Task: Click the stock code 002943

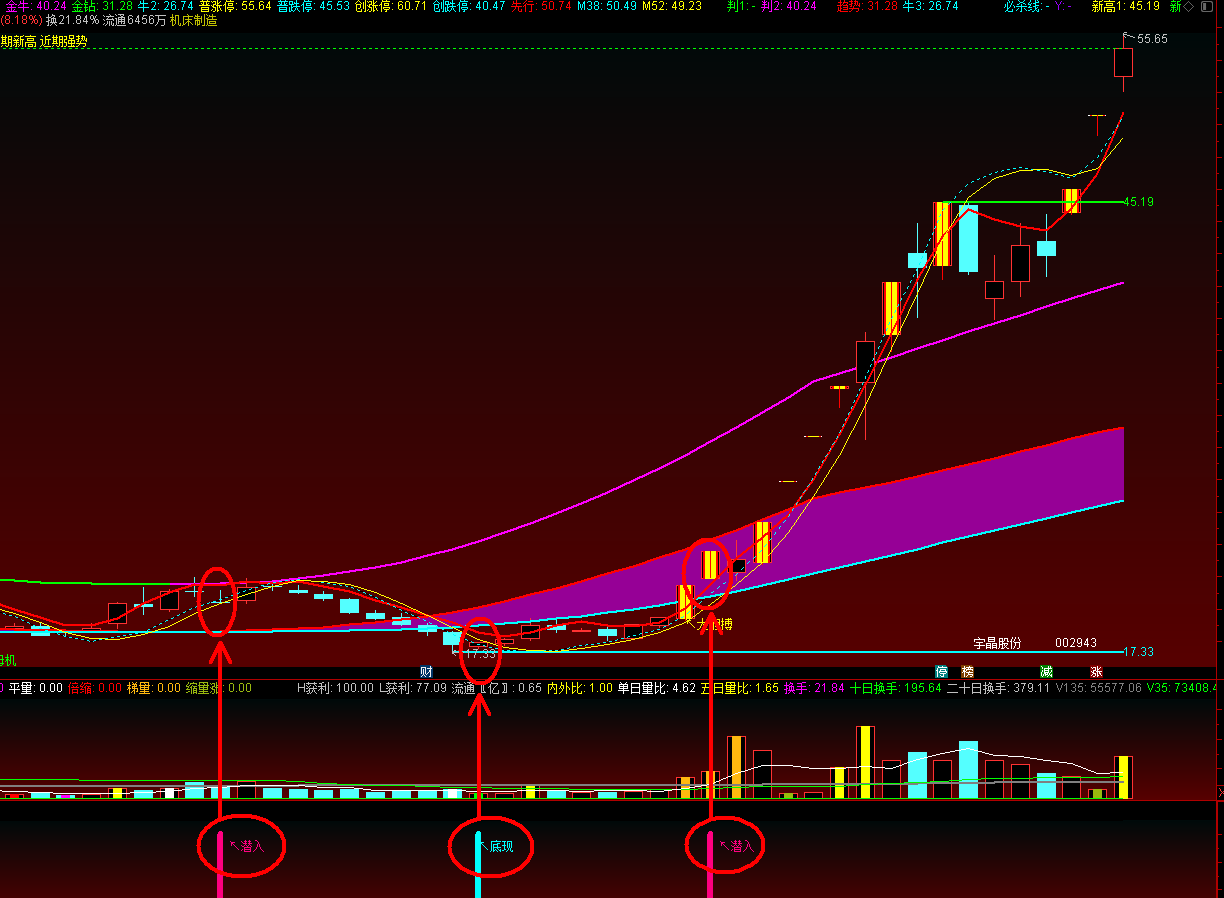Action: tap(1076, 643)
